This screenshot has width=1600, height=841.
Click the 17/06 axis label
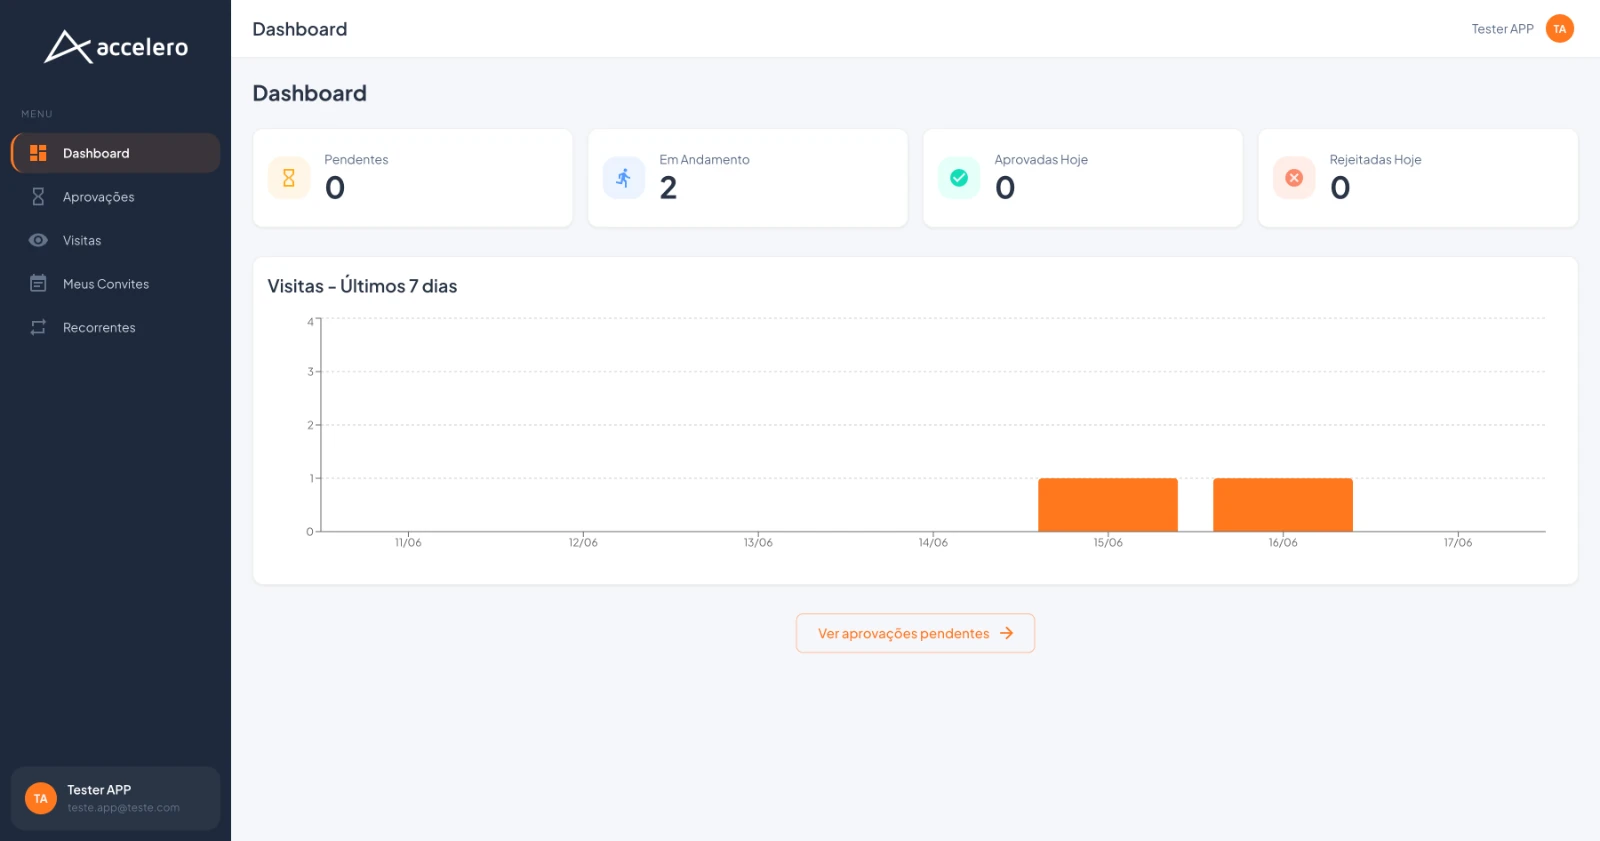coord(1458,543)
